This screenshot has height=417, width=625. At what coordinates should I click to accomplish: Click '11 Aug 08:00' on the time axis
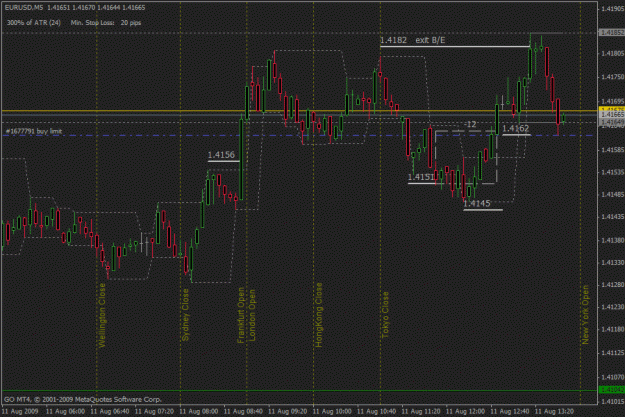coord(199,411)
